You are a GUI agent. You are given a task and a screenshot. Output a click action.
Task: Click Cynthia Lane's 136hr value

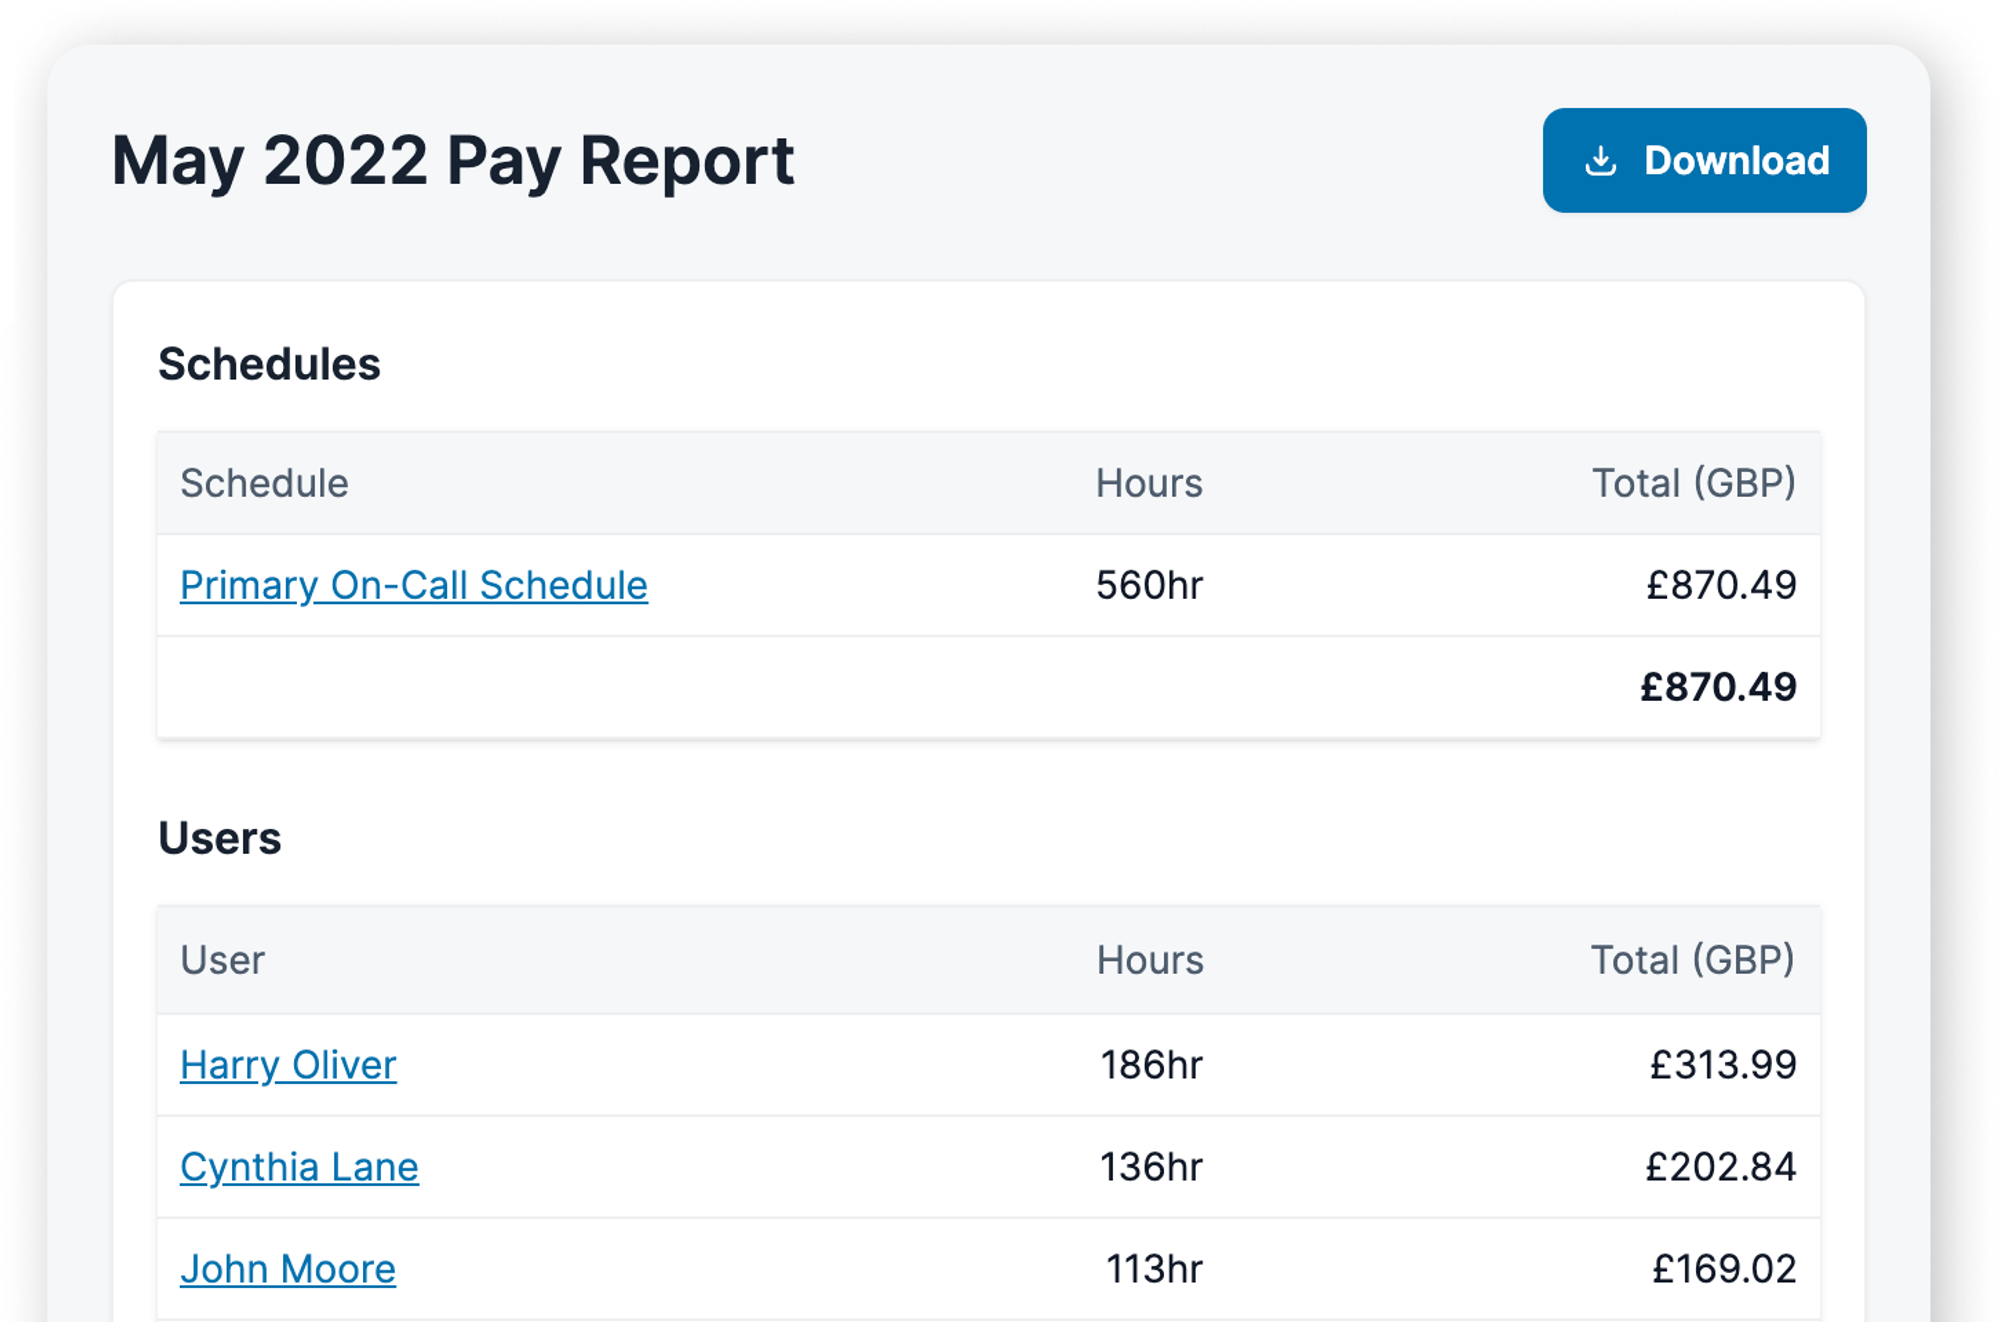1150,1167
